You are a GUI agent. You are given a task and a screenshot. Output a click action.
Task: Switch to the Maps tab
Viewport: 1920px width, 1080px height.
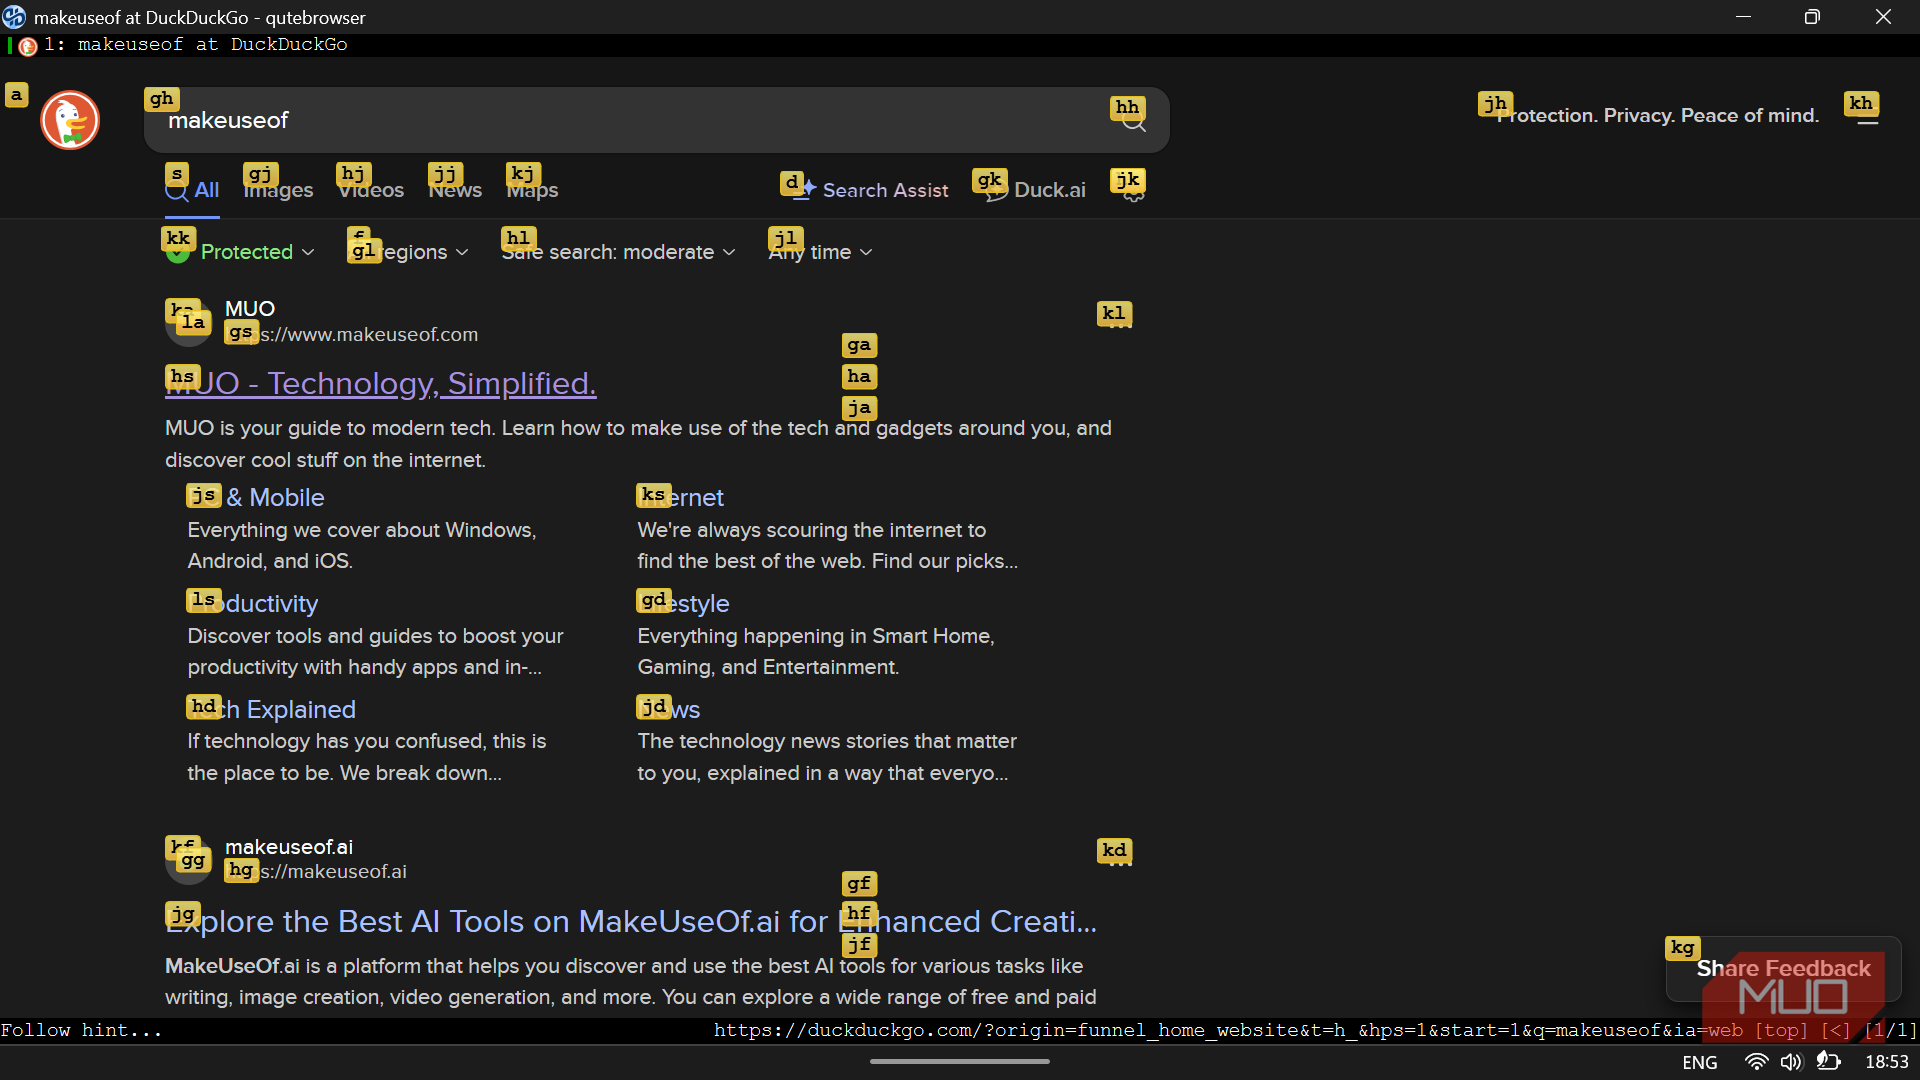[x=532, y=190]
